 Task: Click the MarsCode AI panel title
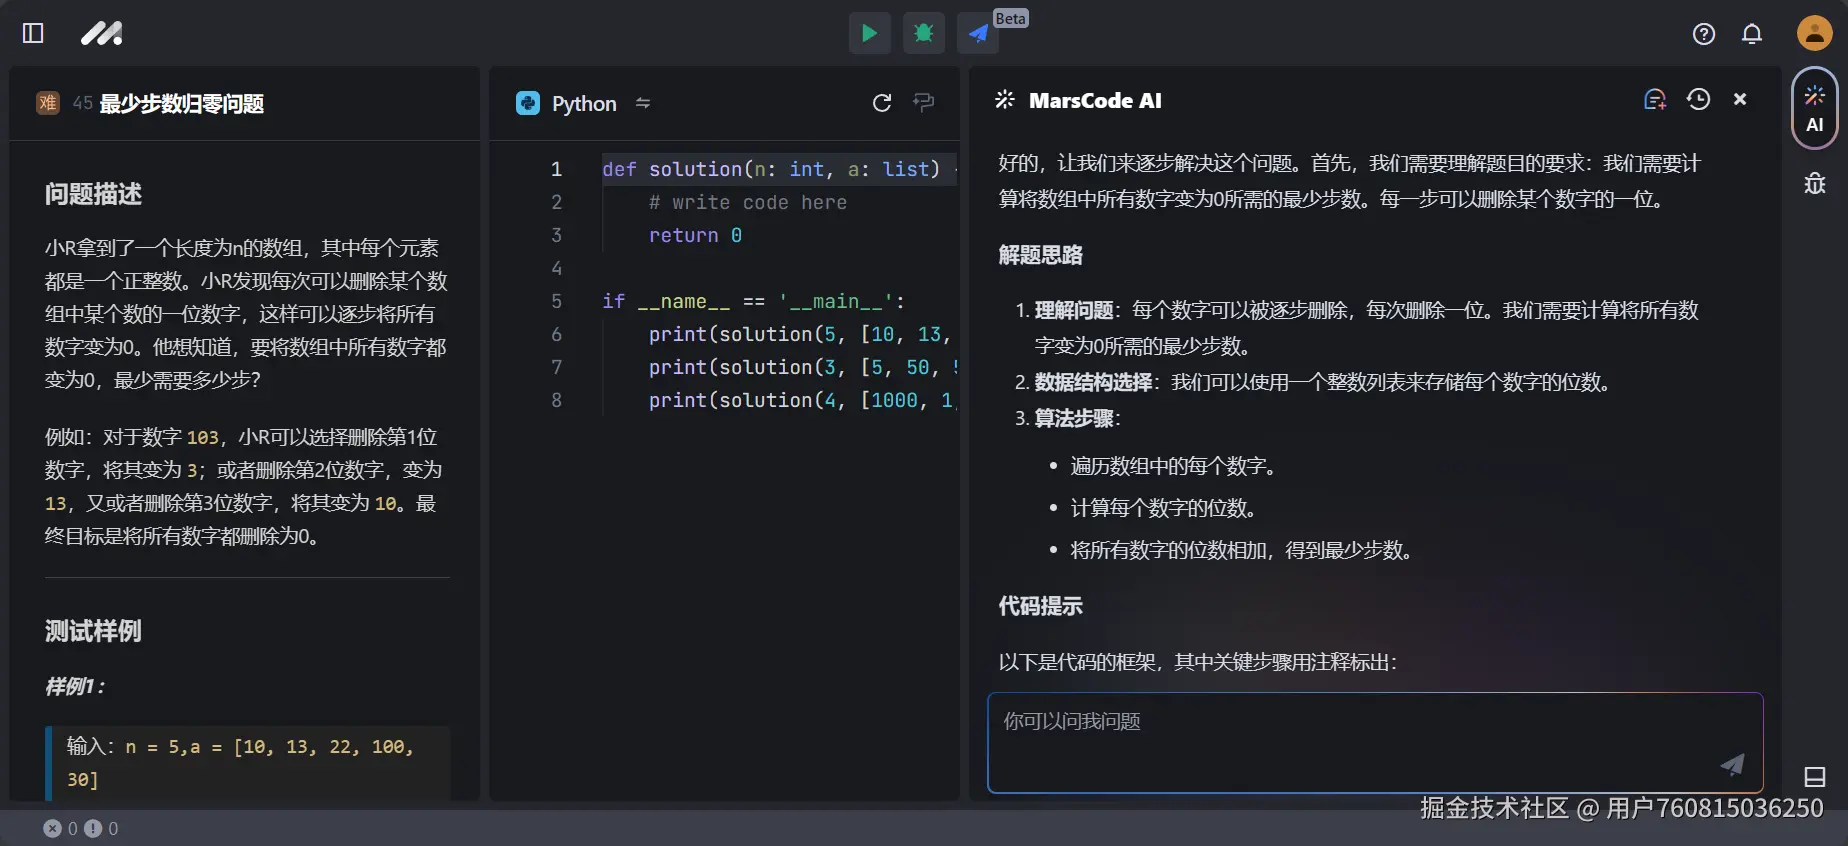(x=1095, y=100)
